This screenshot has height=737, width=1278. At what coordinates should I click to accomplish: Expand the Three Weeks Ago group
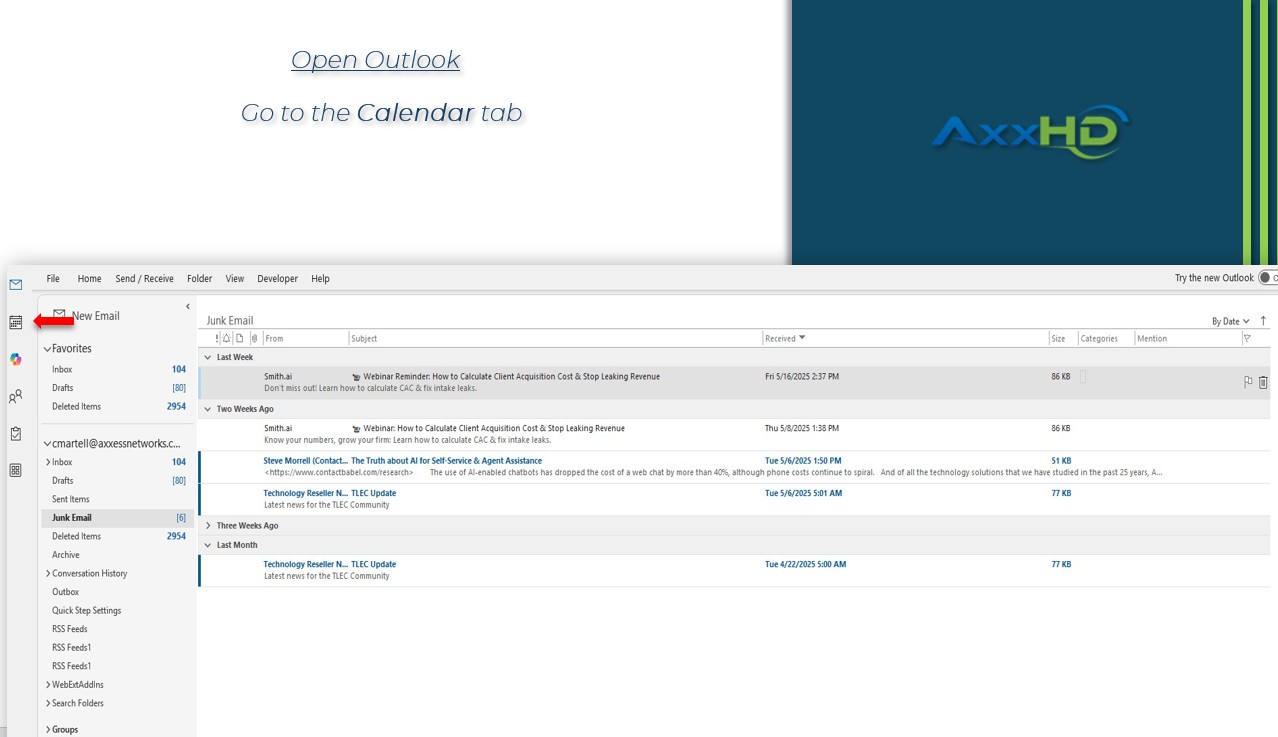[208, 526]
